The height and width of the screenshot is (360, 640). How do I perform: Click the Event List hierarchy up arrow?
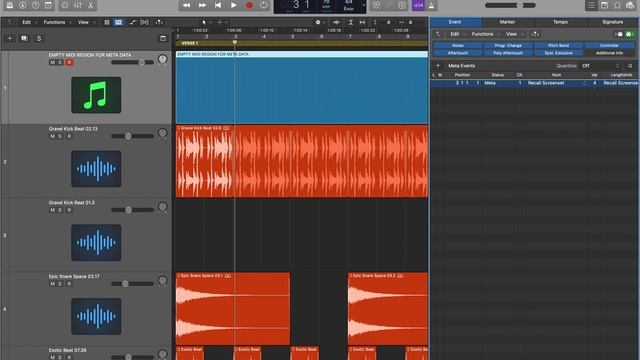[x=438, y=34]
